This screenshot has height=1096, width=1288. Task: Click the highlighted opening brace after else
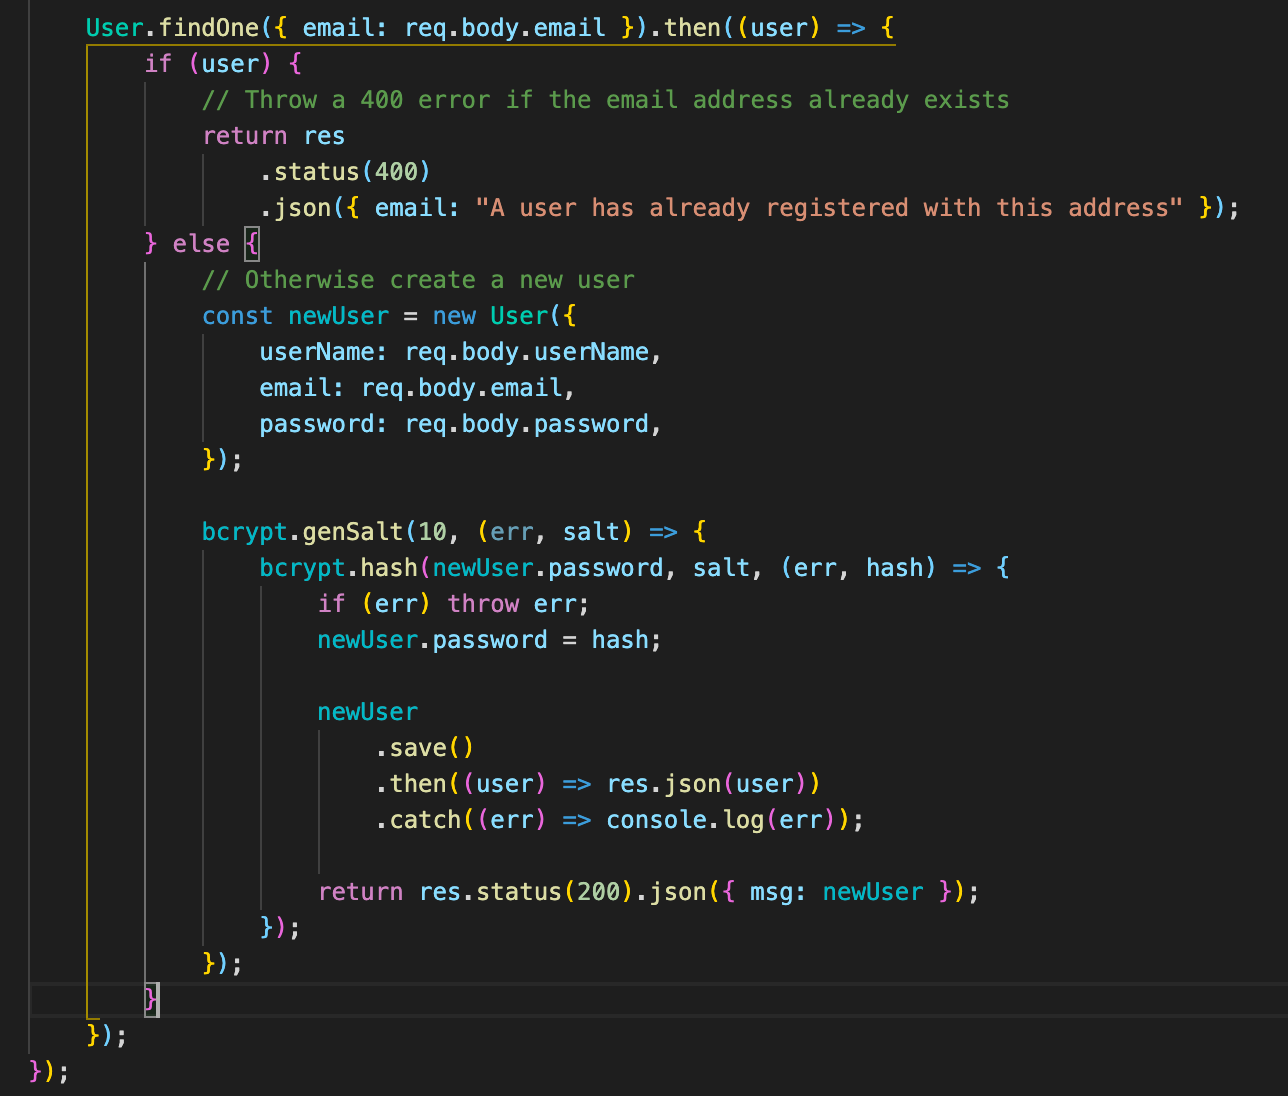[252, 244]
